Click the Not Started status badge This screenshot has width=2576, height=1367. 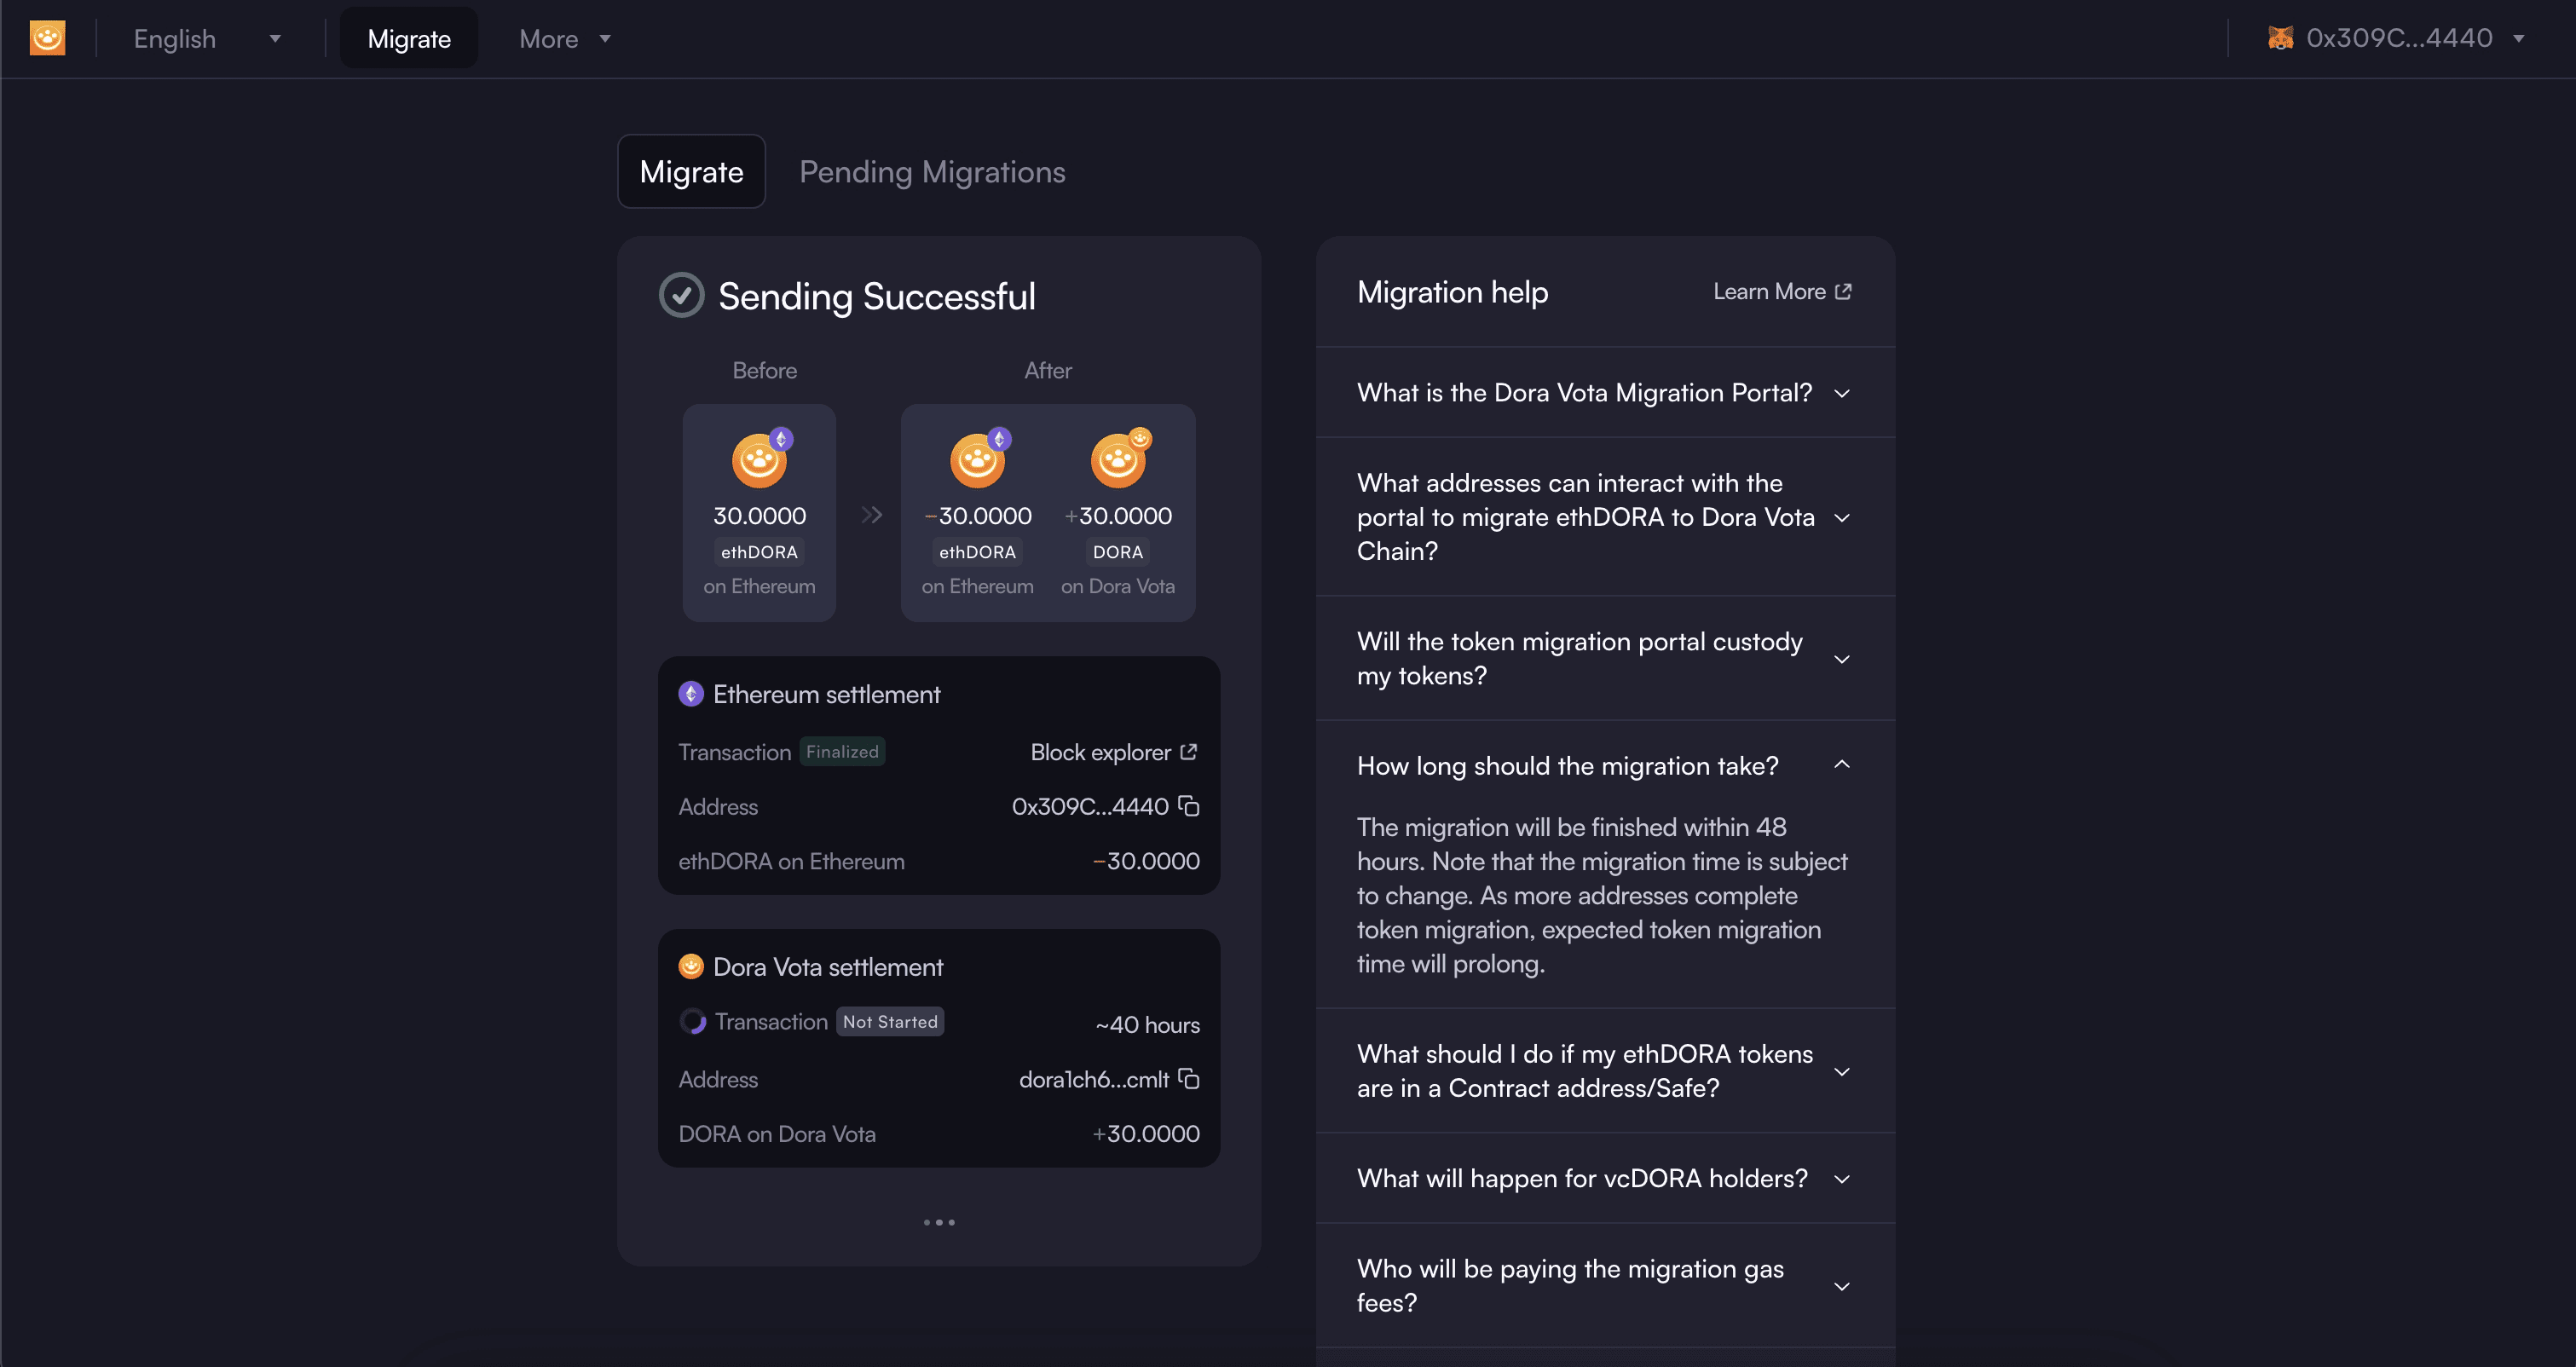click(890, 1021)
